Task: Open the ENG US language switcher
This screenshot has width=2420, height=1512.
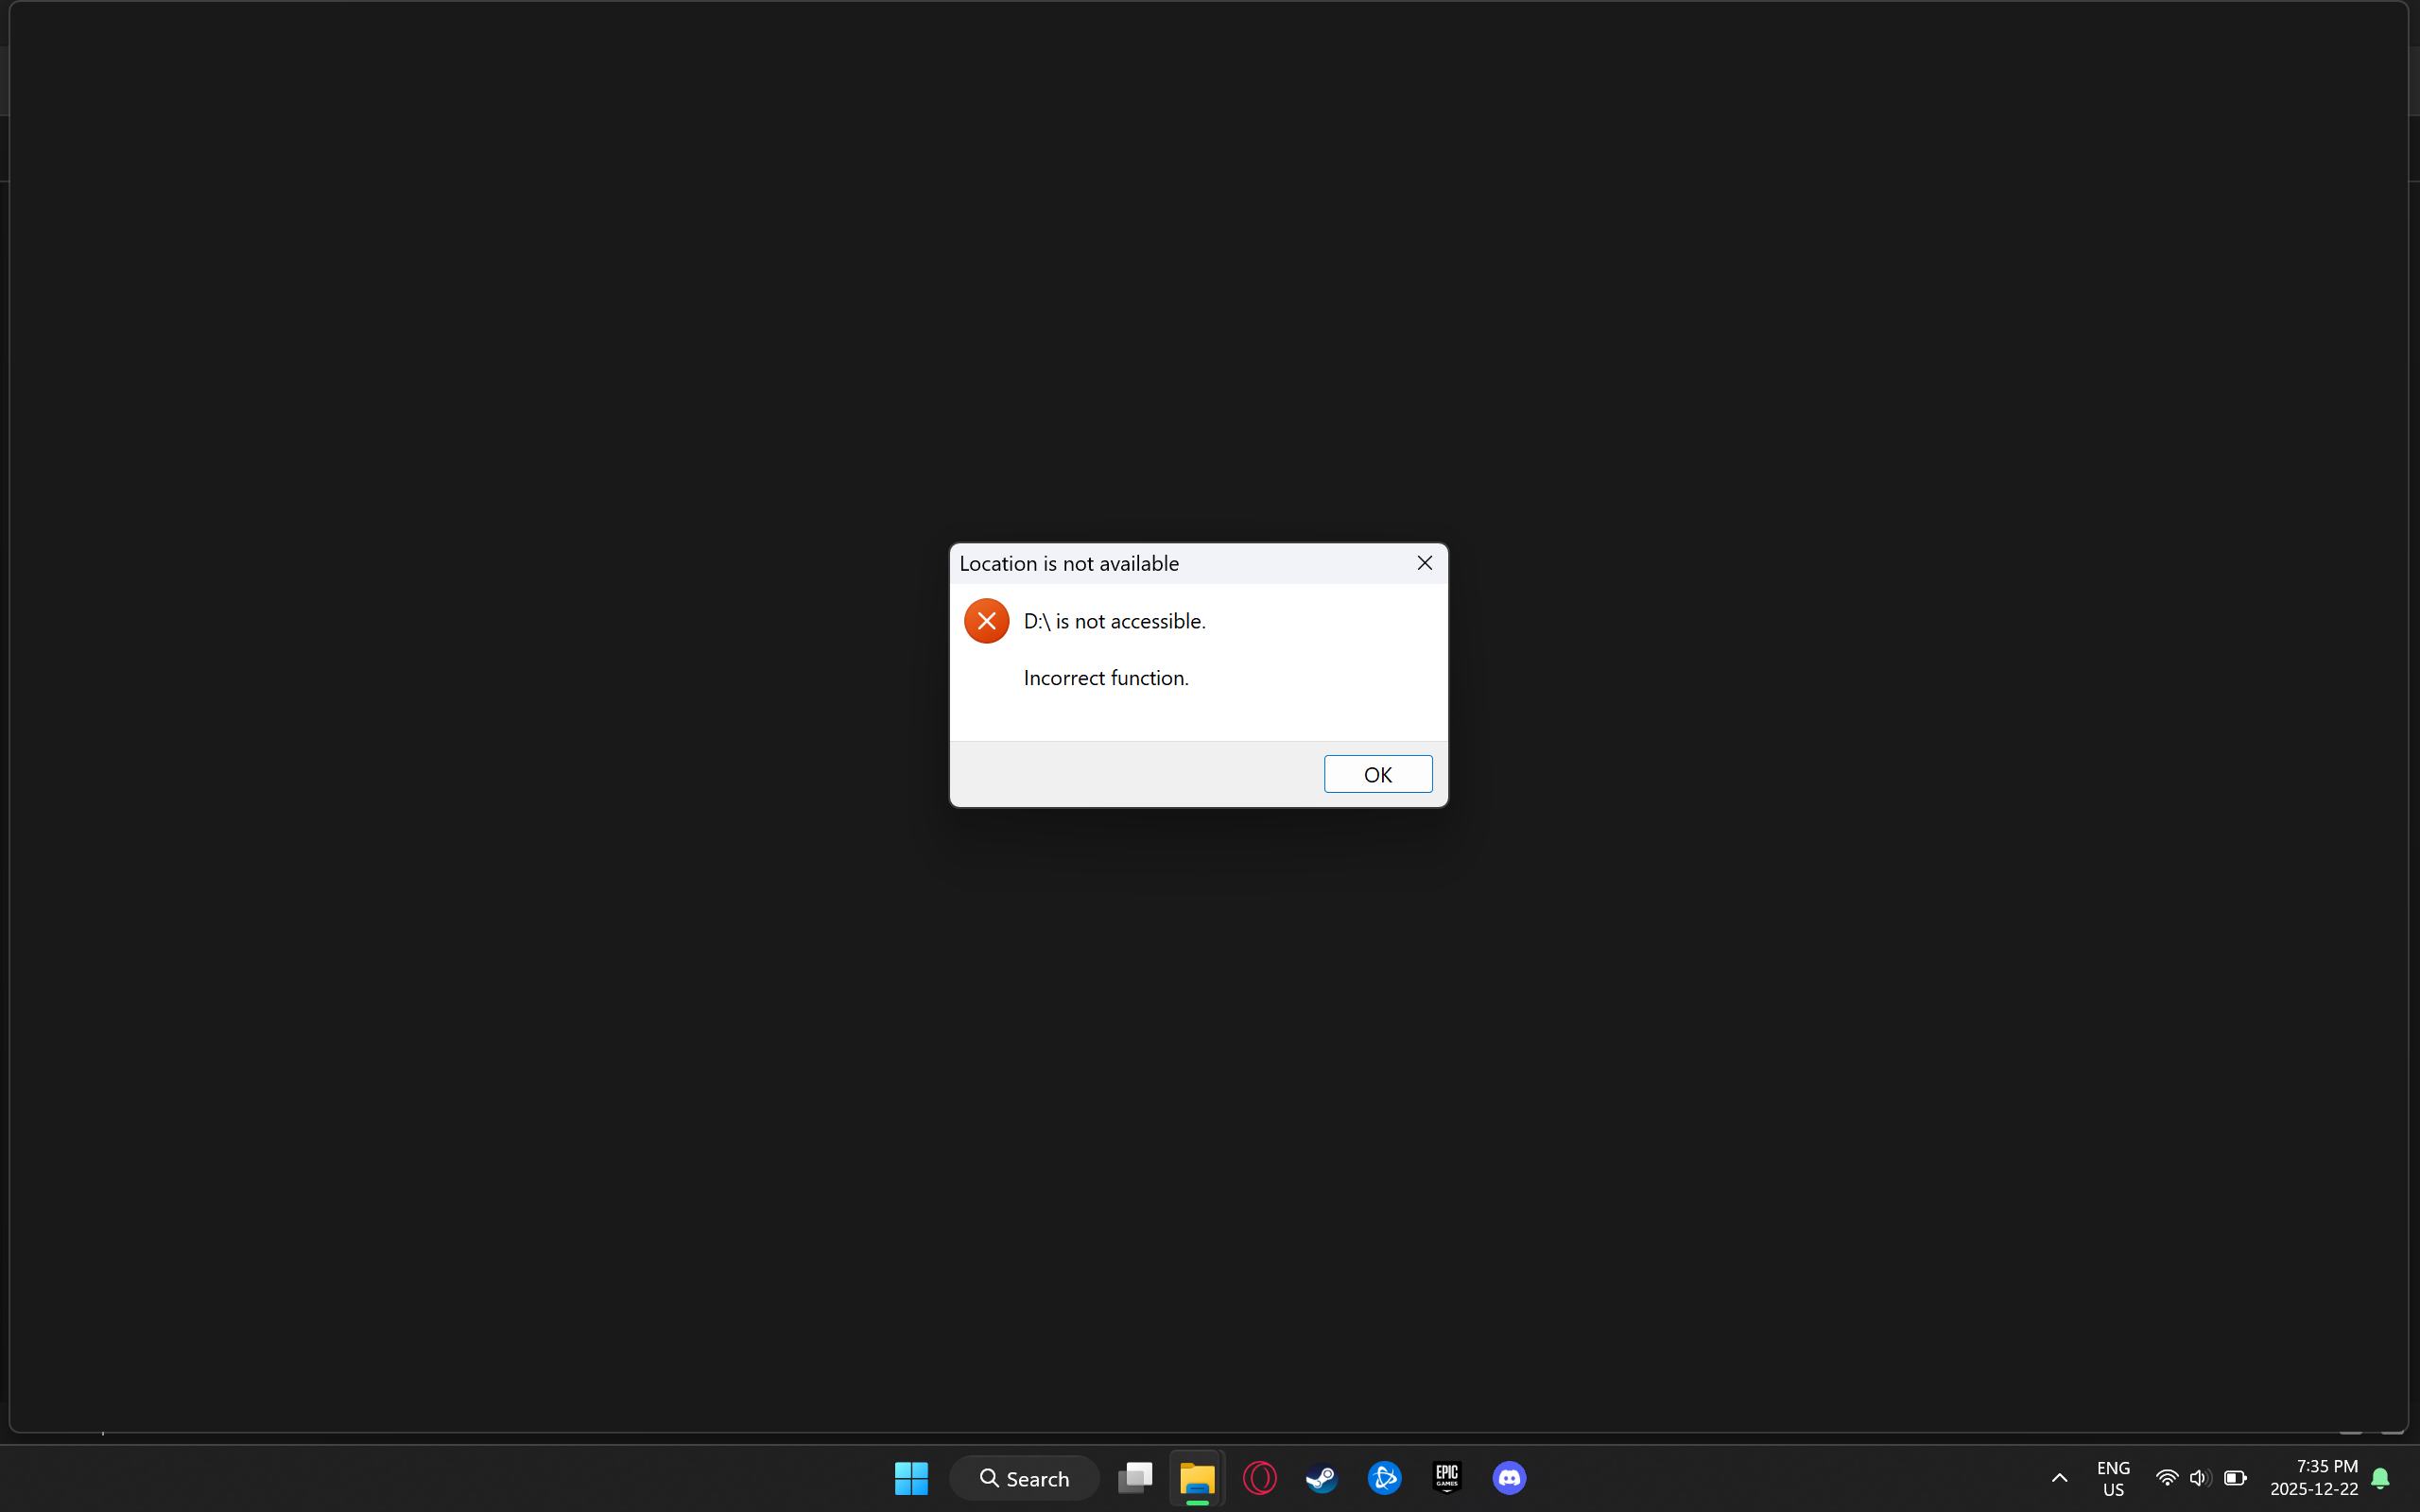Action: 2112,1478
